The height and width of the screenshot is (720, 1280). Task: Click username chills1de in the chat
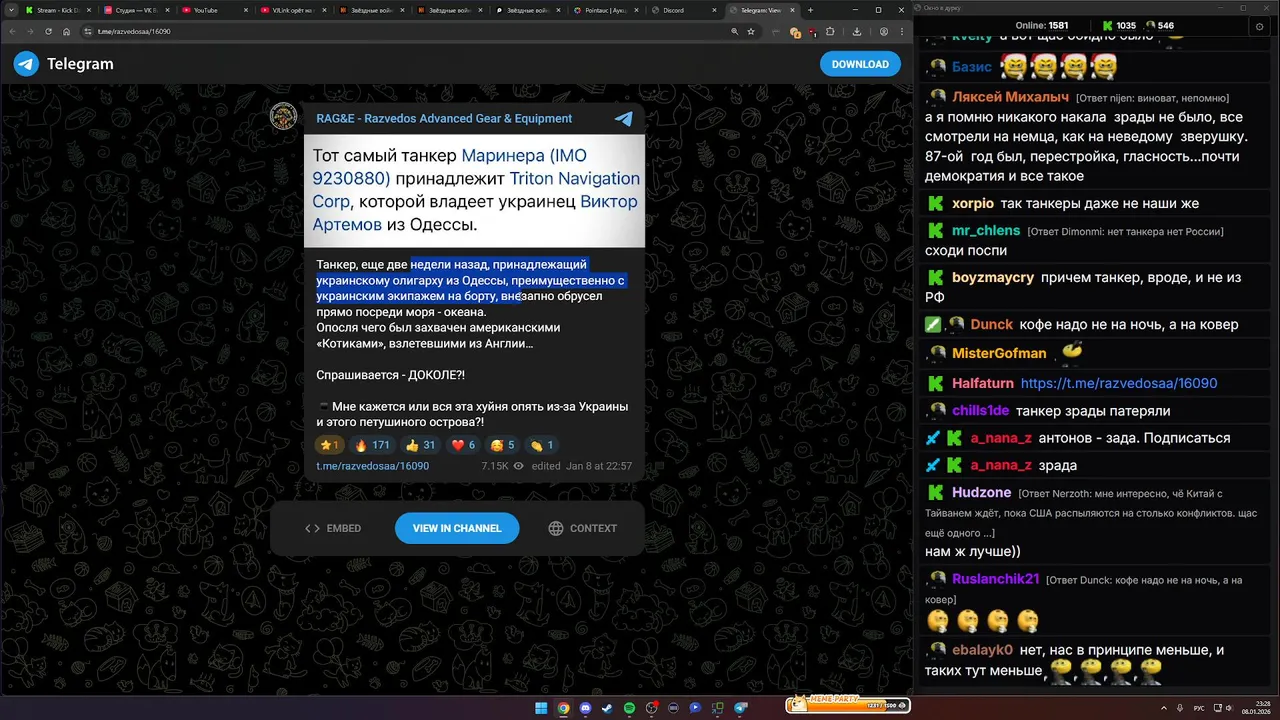click(979, 410)
